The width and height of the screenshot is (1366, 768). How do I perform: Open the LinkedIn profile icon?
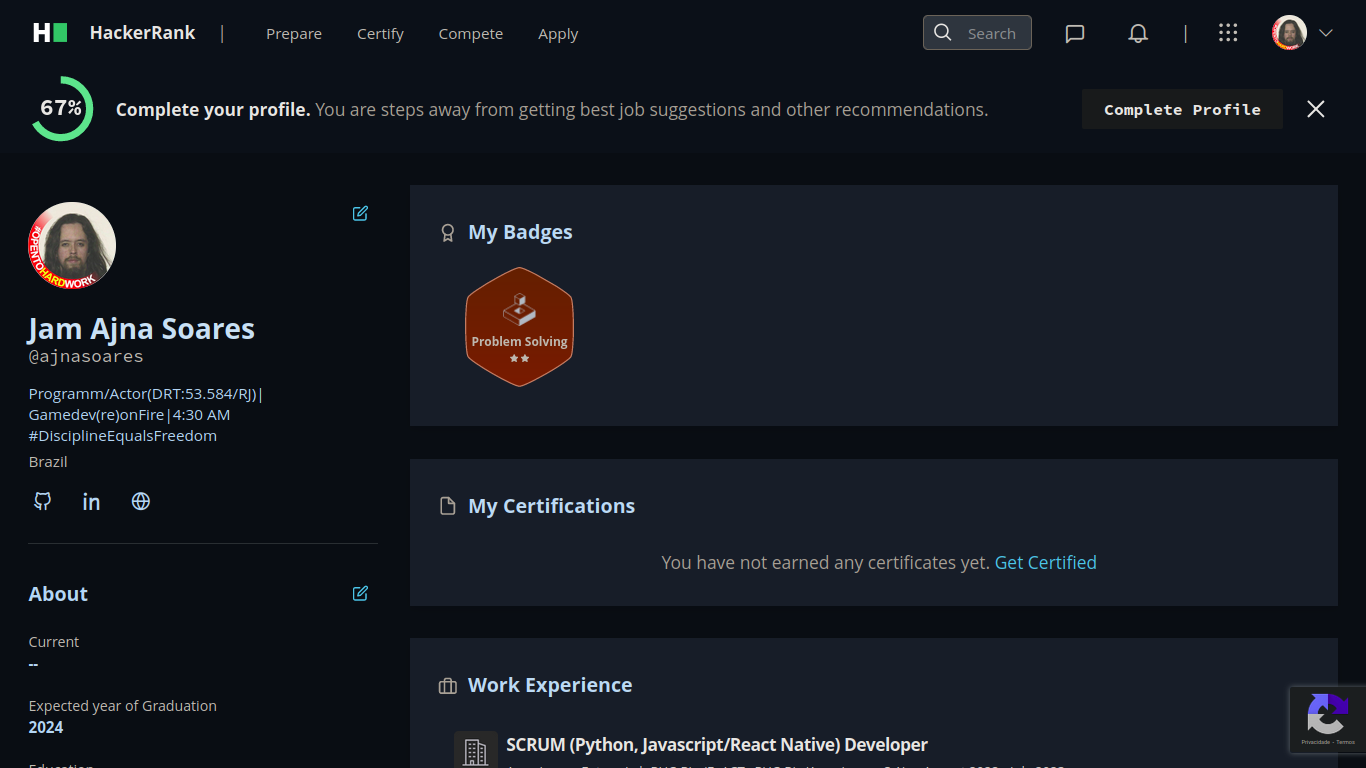(x=91, y=501)
